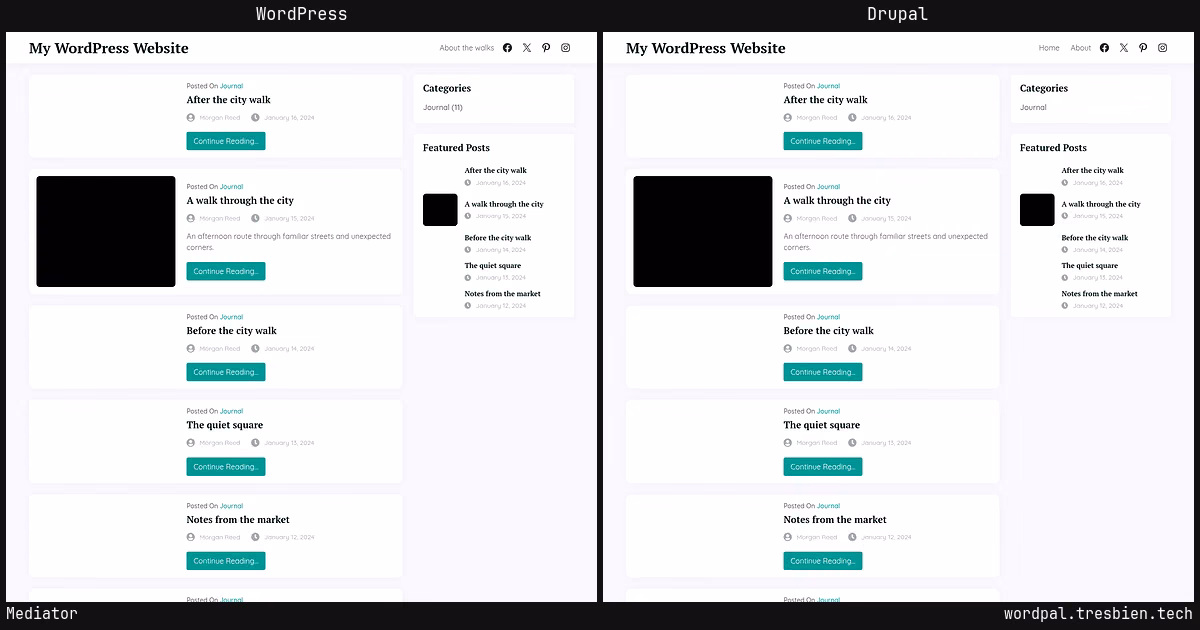Click 'Journal' link above 'Notes from the market' in Drupal pane
This screenshot has width=1200, height=630.
(829, 506)
